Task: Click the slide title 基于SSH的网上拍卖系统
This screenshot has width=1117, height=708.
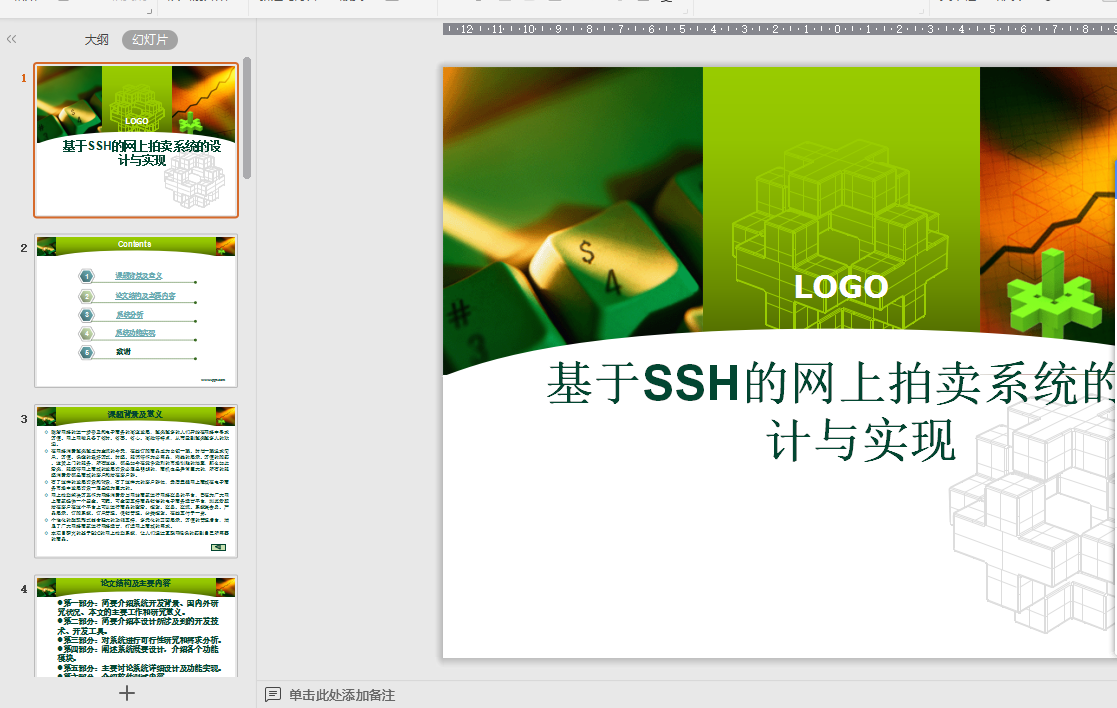Action: click(831, 383)
